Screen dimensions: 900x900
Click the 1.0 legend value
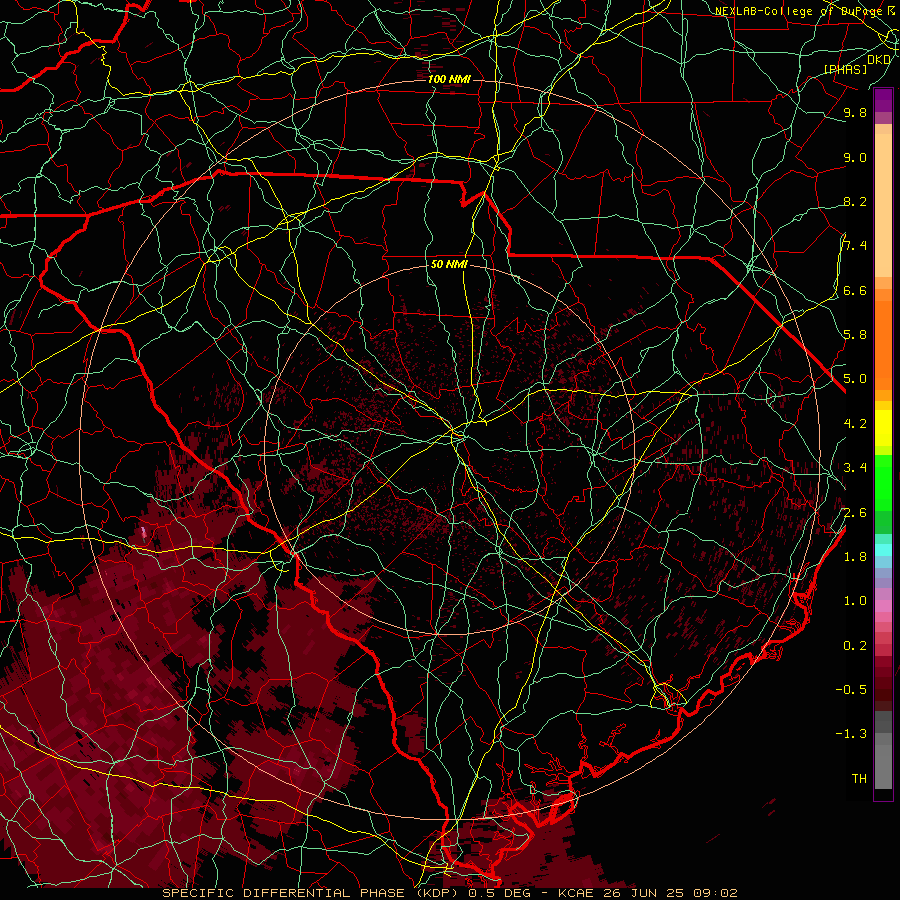coord(855,601)
